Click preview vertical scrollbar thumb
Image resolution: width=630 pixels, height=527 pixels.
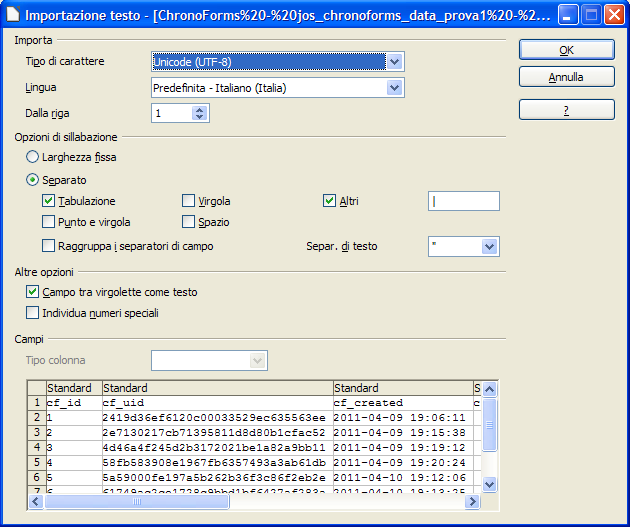coord(489,425)
